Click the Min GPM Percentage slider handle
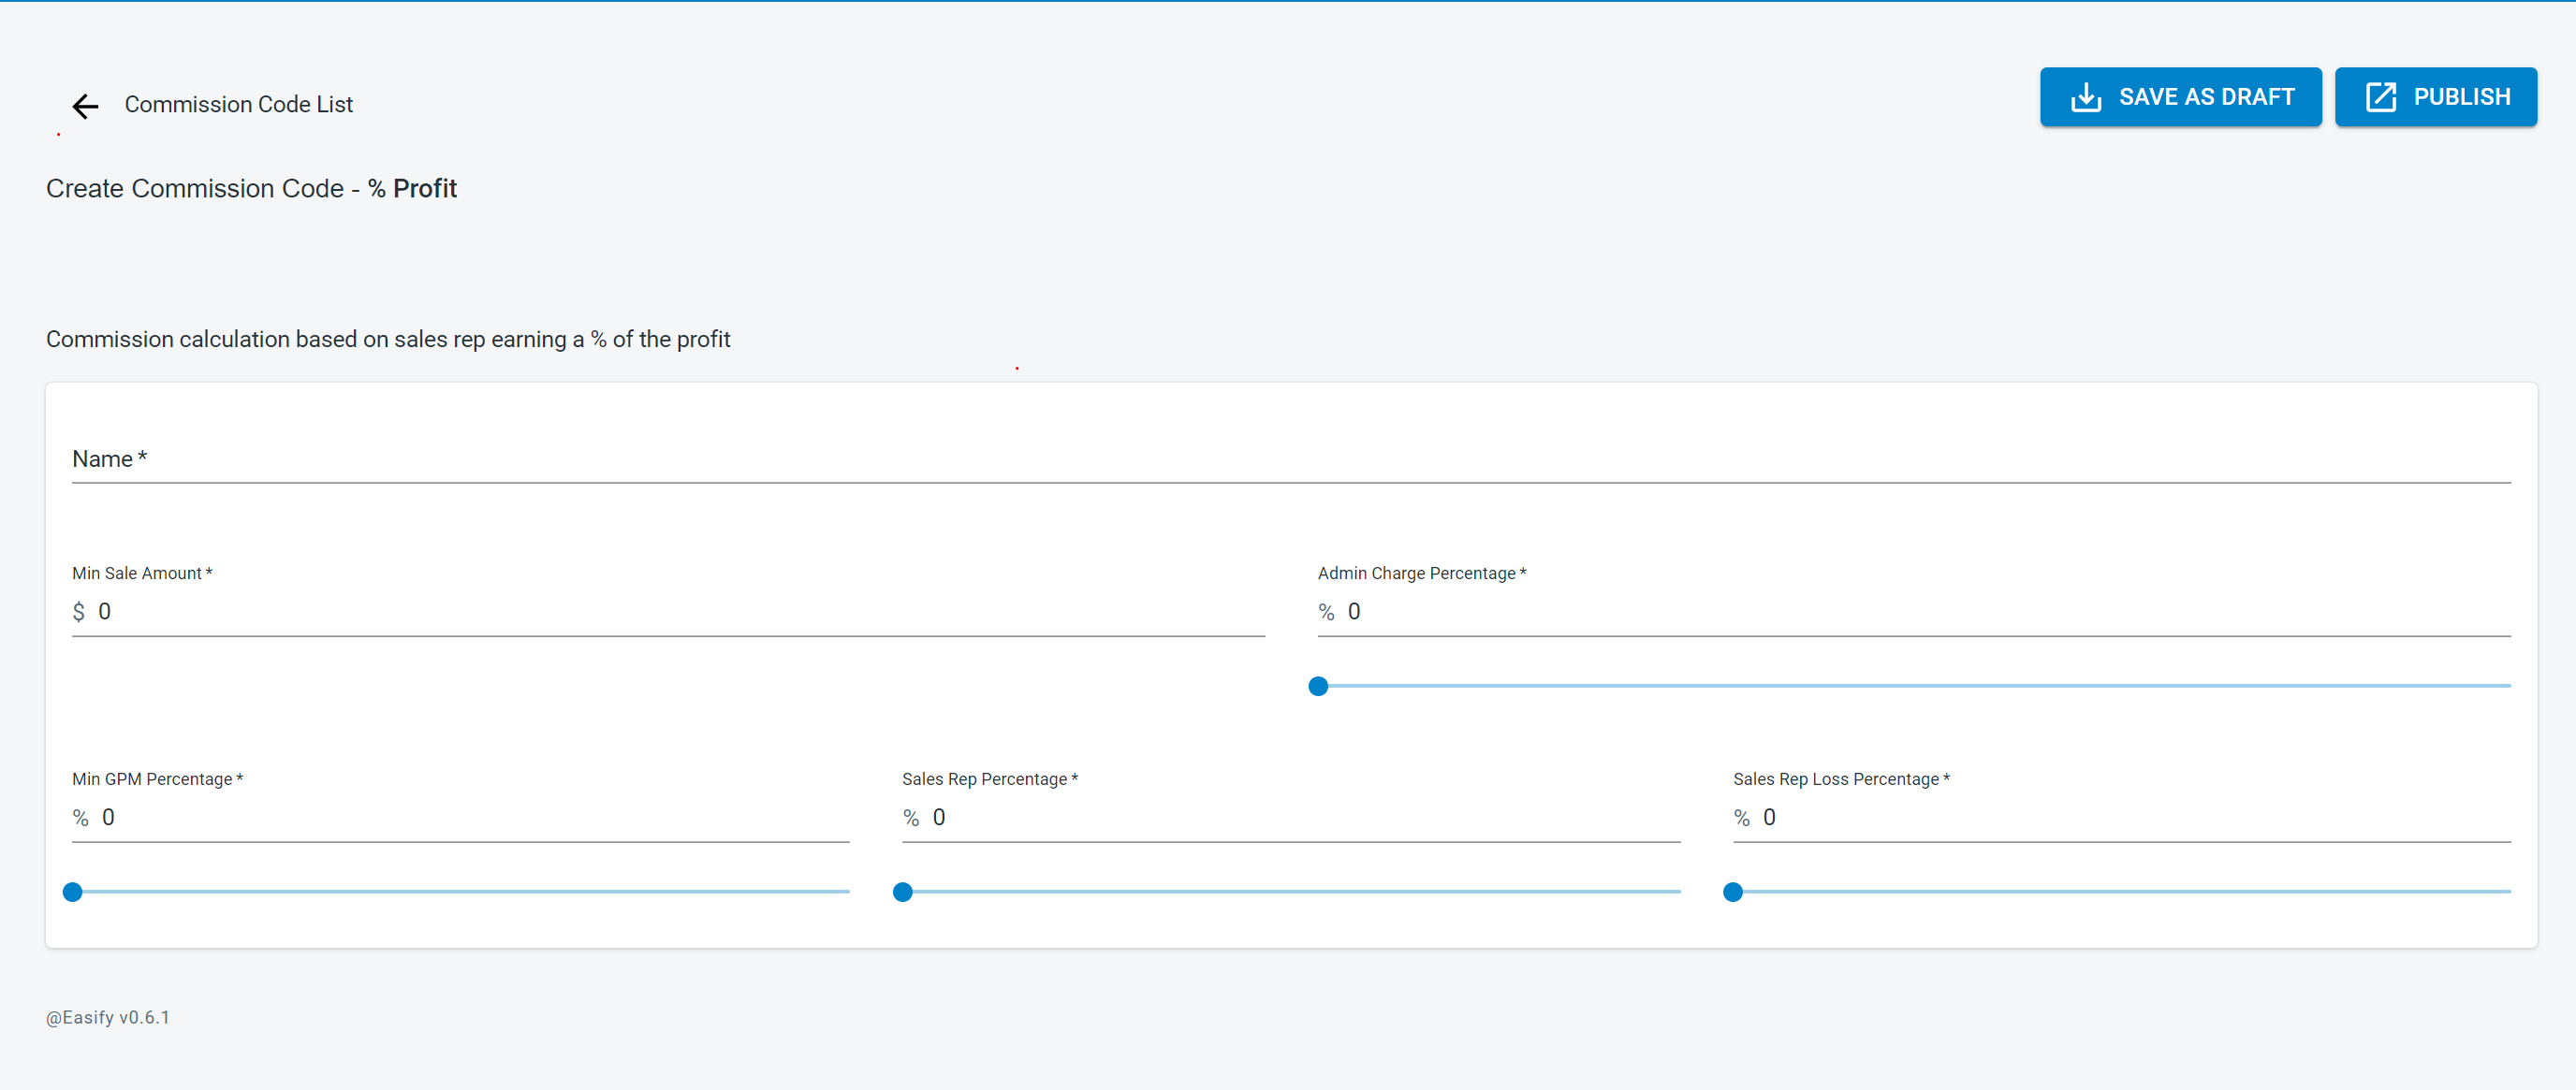The image size is (2576, 1090). coord(72,892)
